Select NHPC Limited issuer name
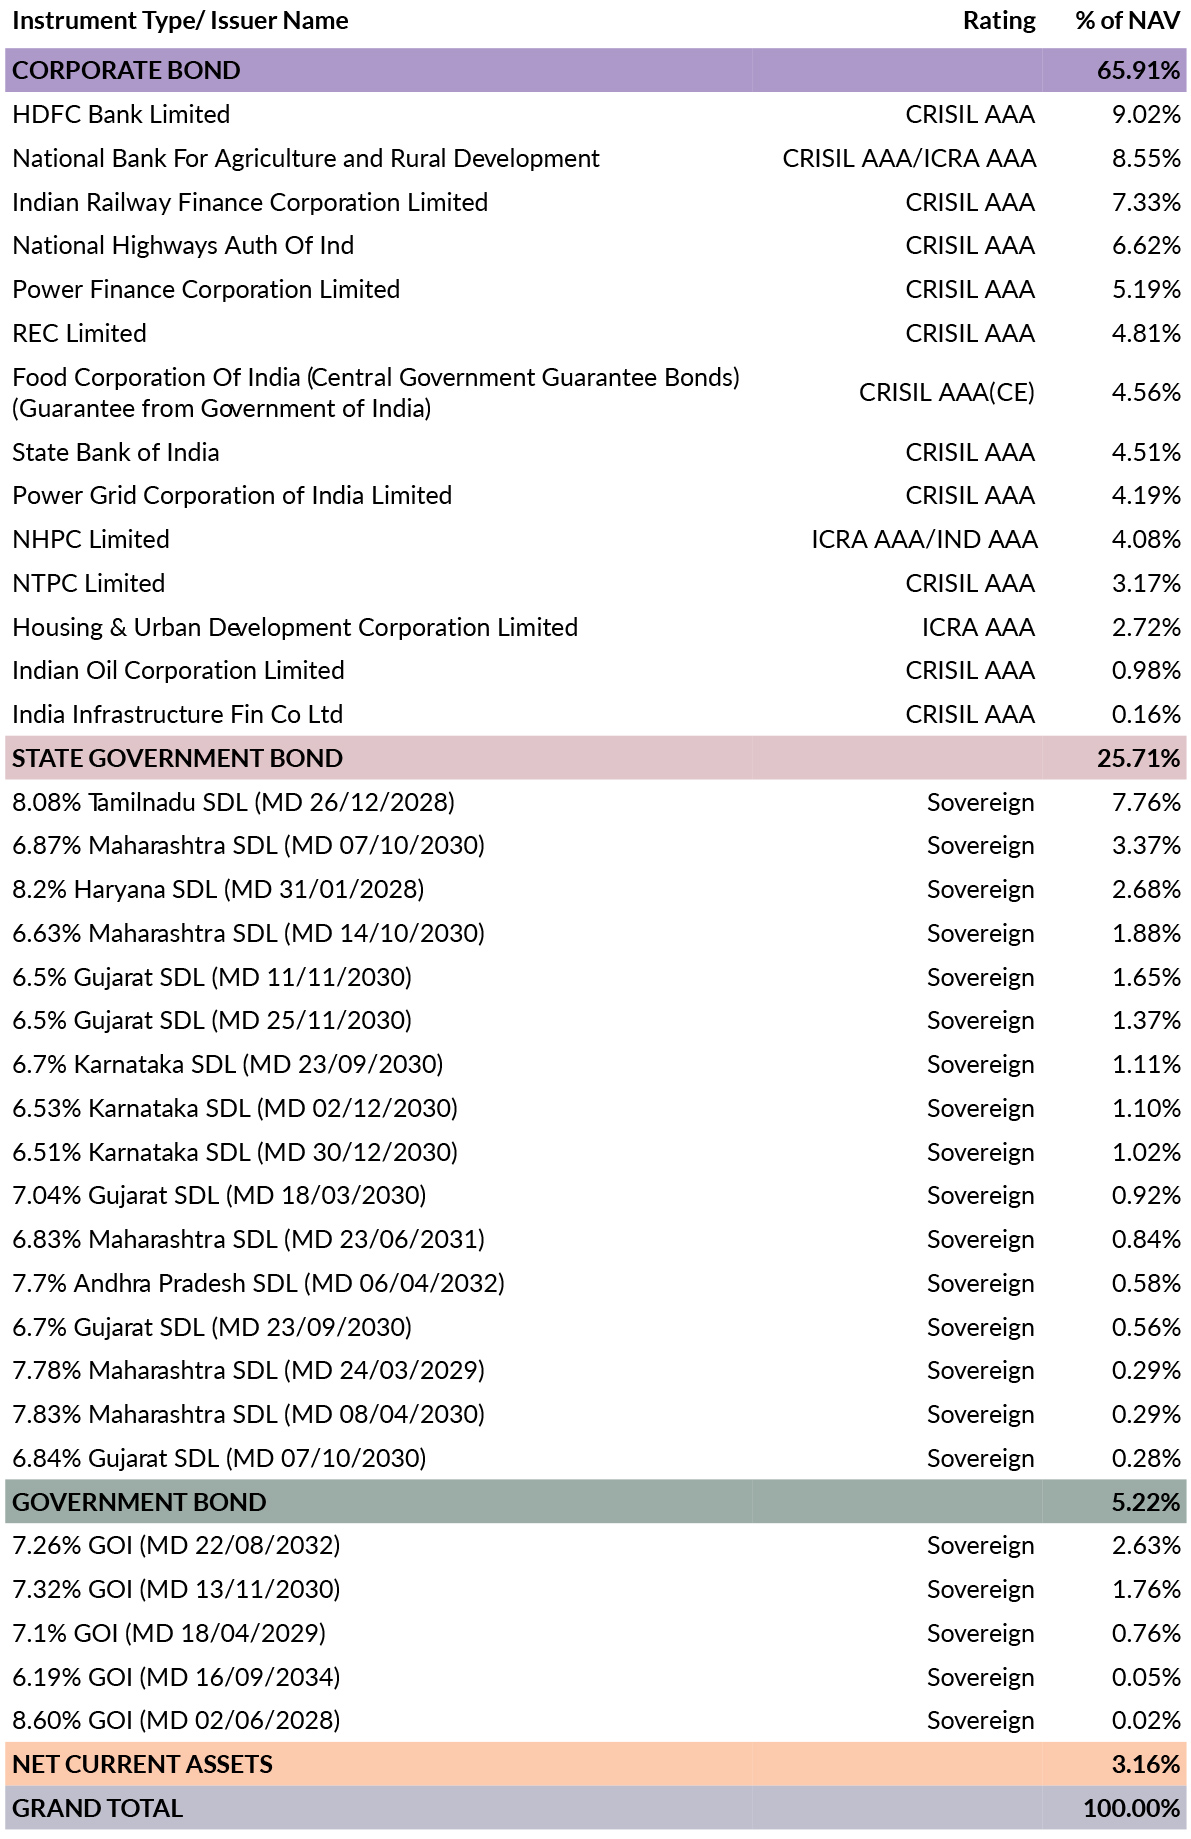This screenshot has width=1191, height=1839. (x=91, y=540)
